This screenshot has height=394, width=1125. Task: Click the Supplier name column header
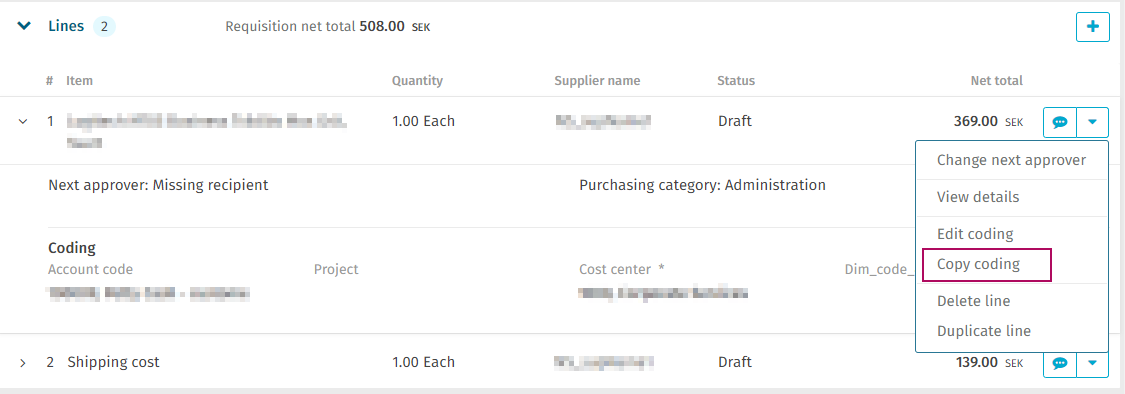pos(597,80)
